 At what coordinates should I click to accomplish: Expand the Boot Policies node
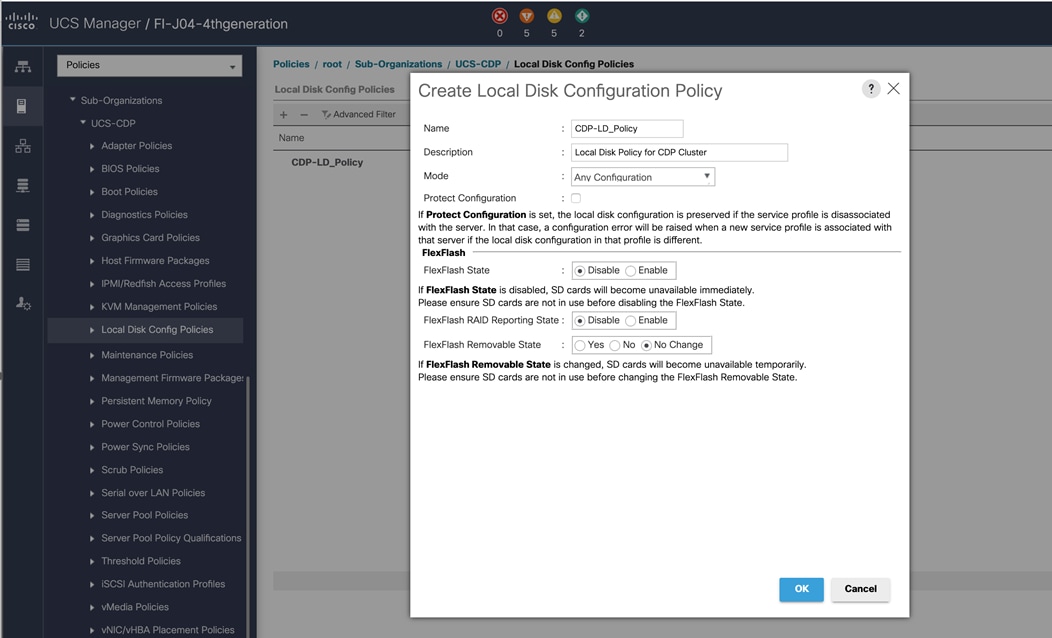(x=92, y=192)
